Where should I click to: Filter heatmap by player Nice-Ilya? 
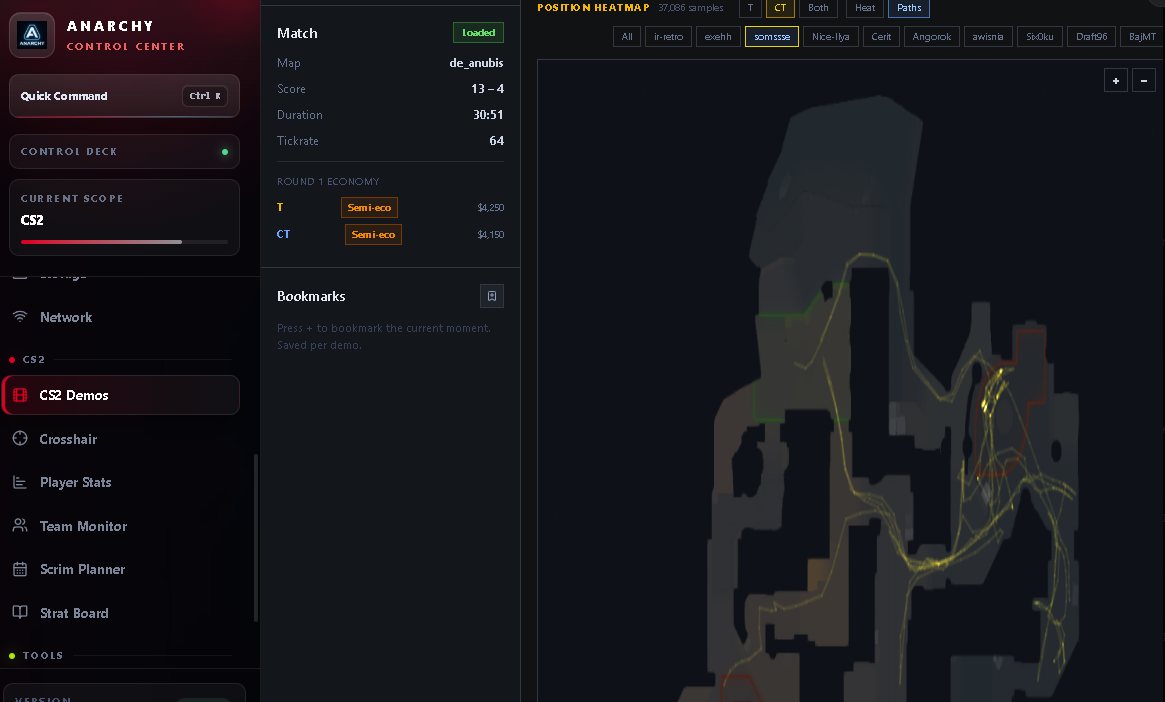831,36
